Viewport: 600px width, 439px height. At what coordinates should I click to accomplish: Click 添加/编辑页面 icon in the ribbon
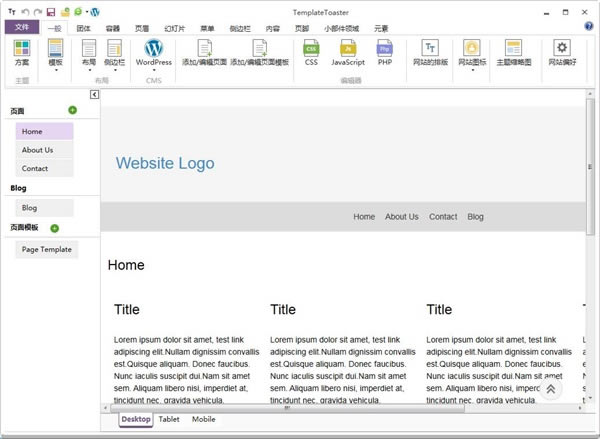click(x=204, y=52)
